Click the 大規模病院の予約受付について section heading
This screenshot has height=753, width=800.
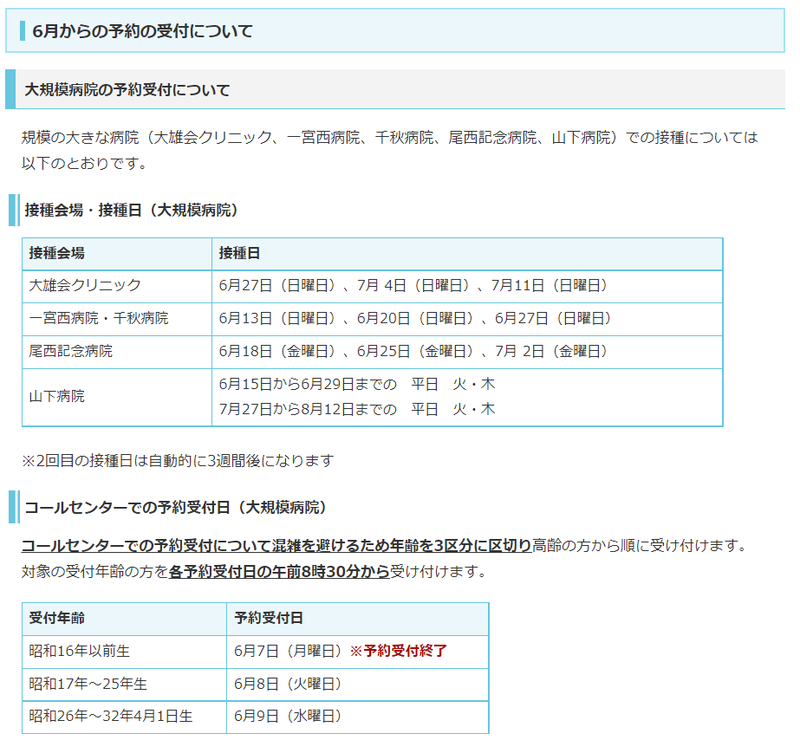click(x=127, y=90)
